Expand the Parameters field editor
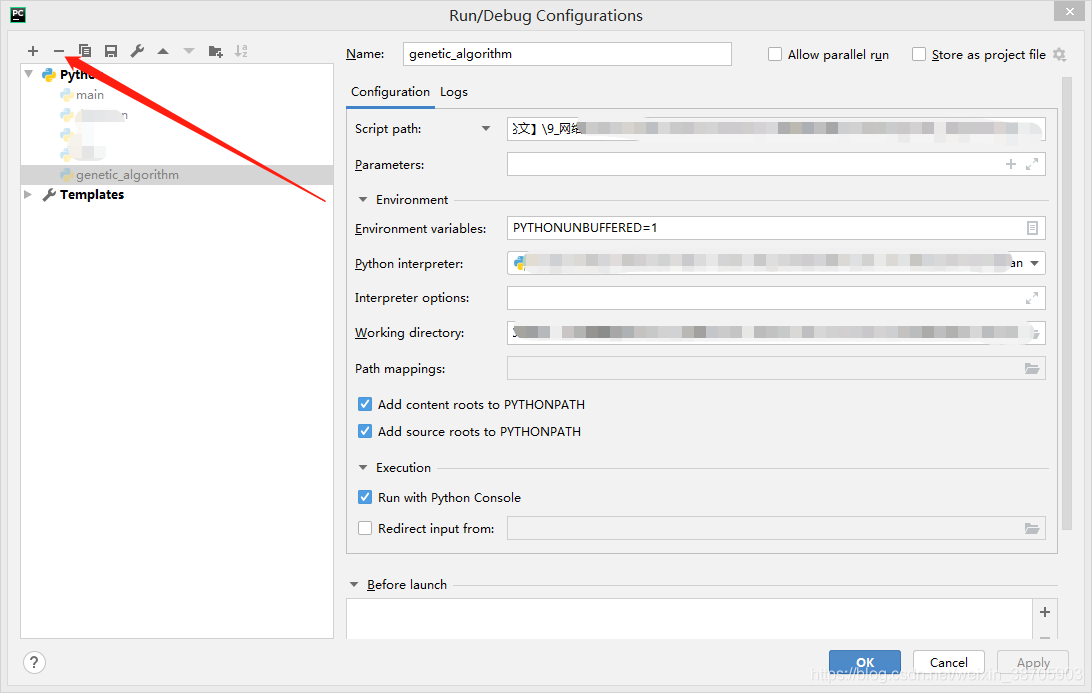Image resolution: width=1092 pixels, height=693 pixels. click(x=1032, y=164)
